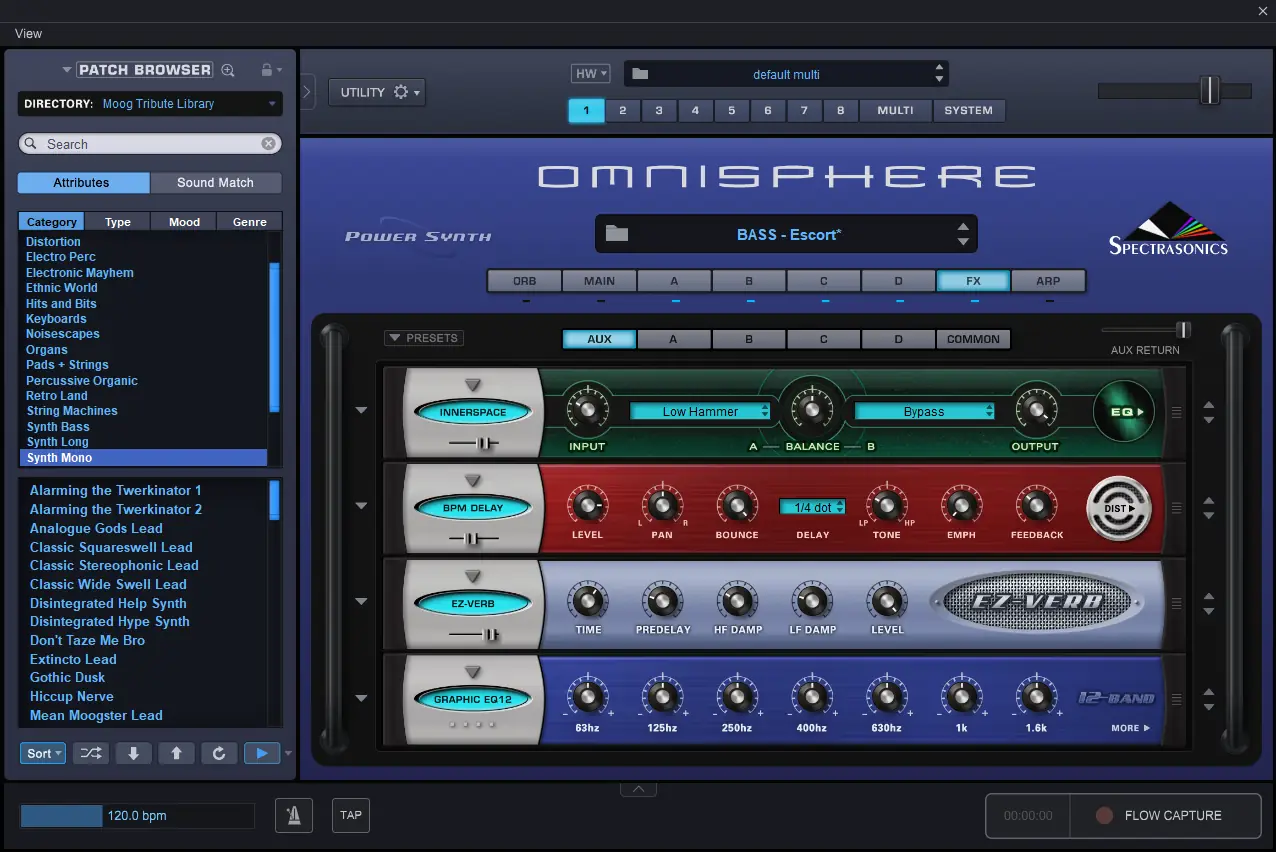
Task: Open the Low Hammer impulse dropdown
Action: click(700, 411)
